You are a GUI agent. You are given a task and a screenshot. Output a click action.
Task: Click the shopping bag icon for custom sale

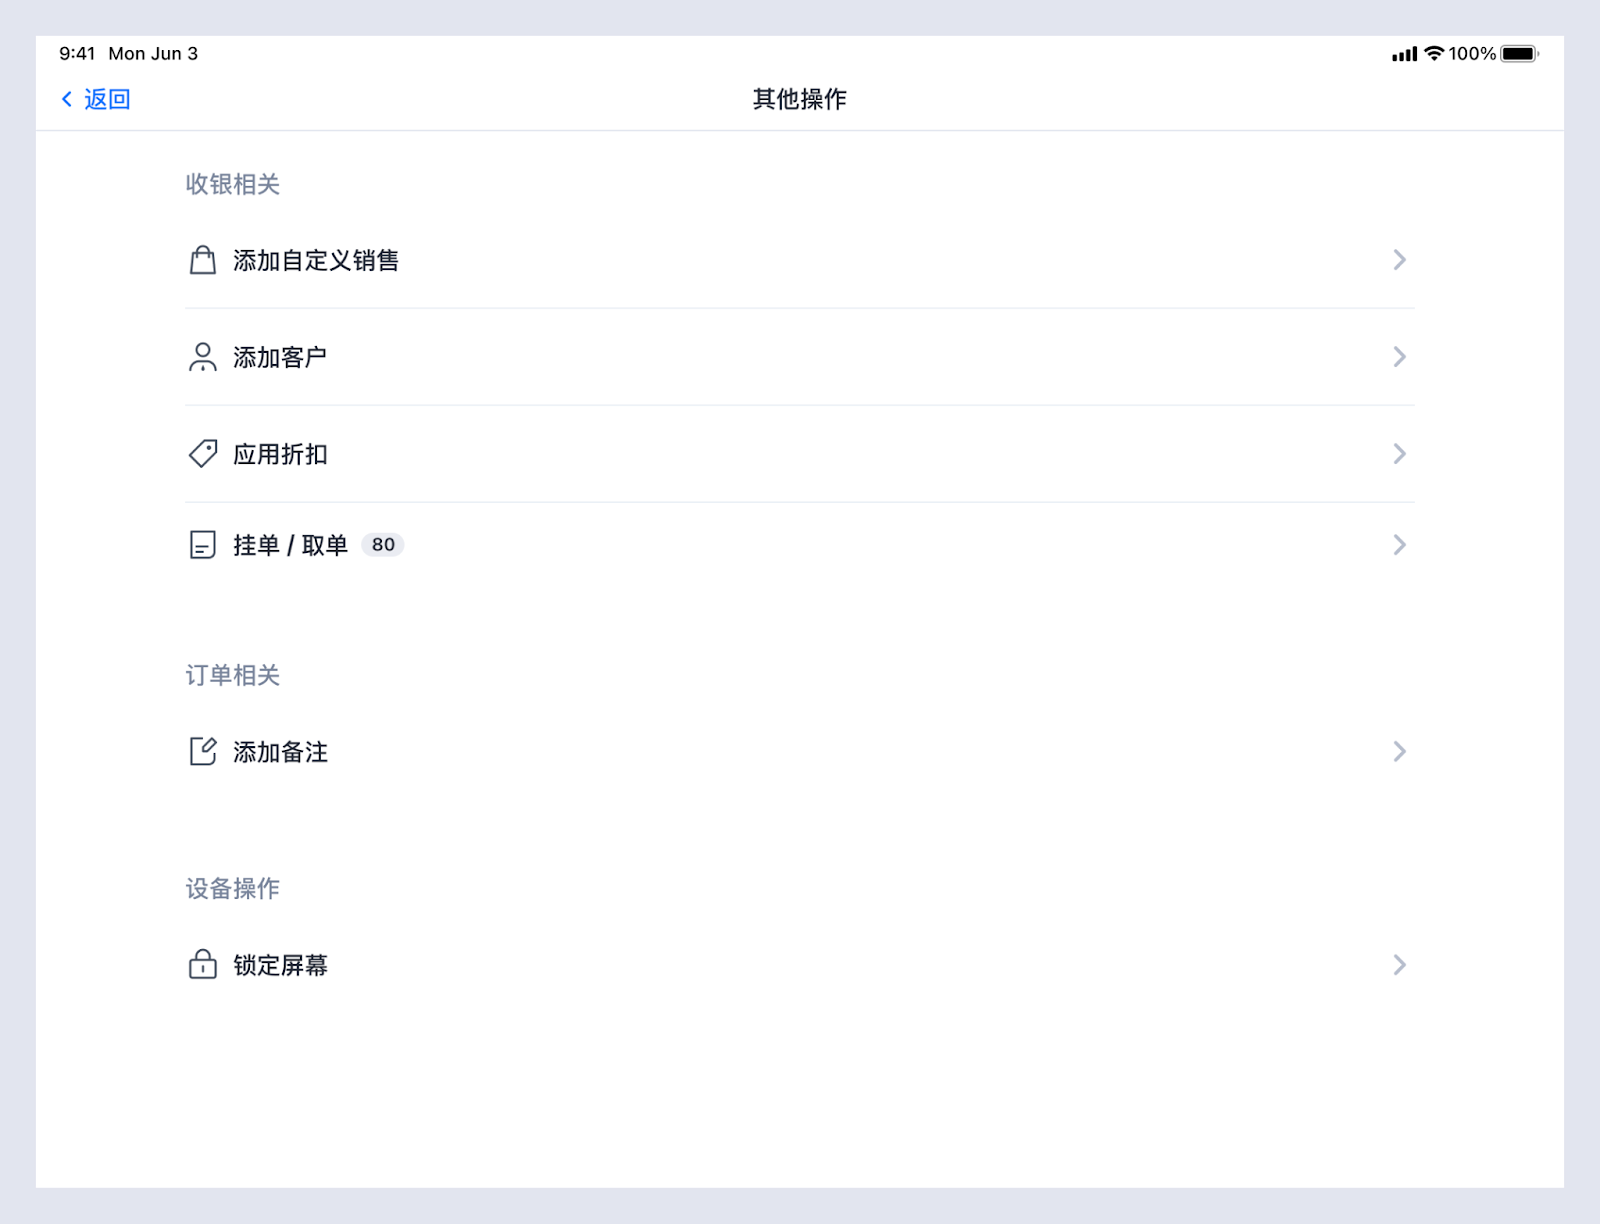point(203,260)
